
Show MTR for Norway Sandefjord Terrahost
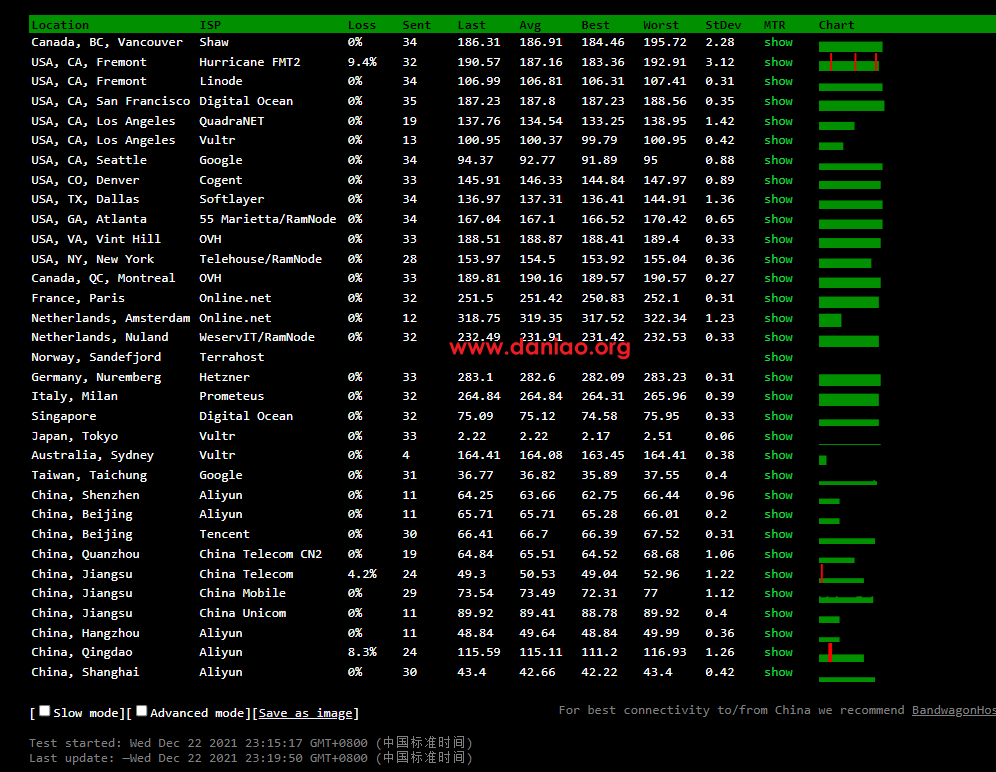(x=778, y=357)
